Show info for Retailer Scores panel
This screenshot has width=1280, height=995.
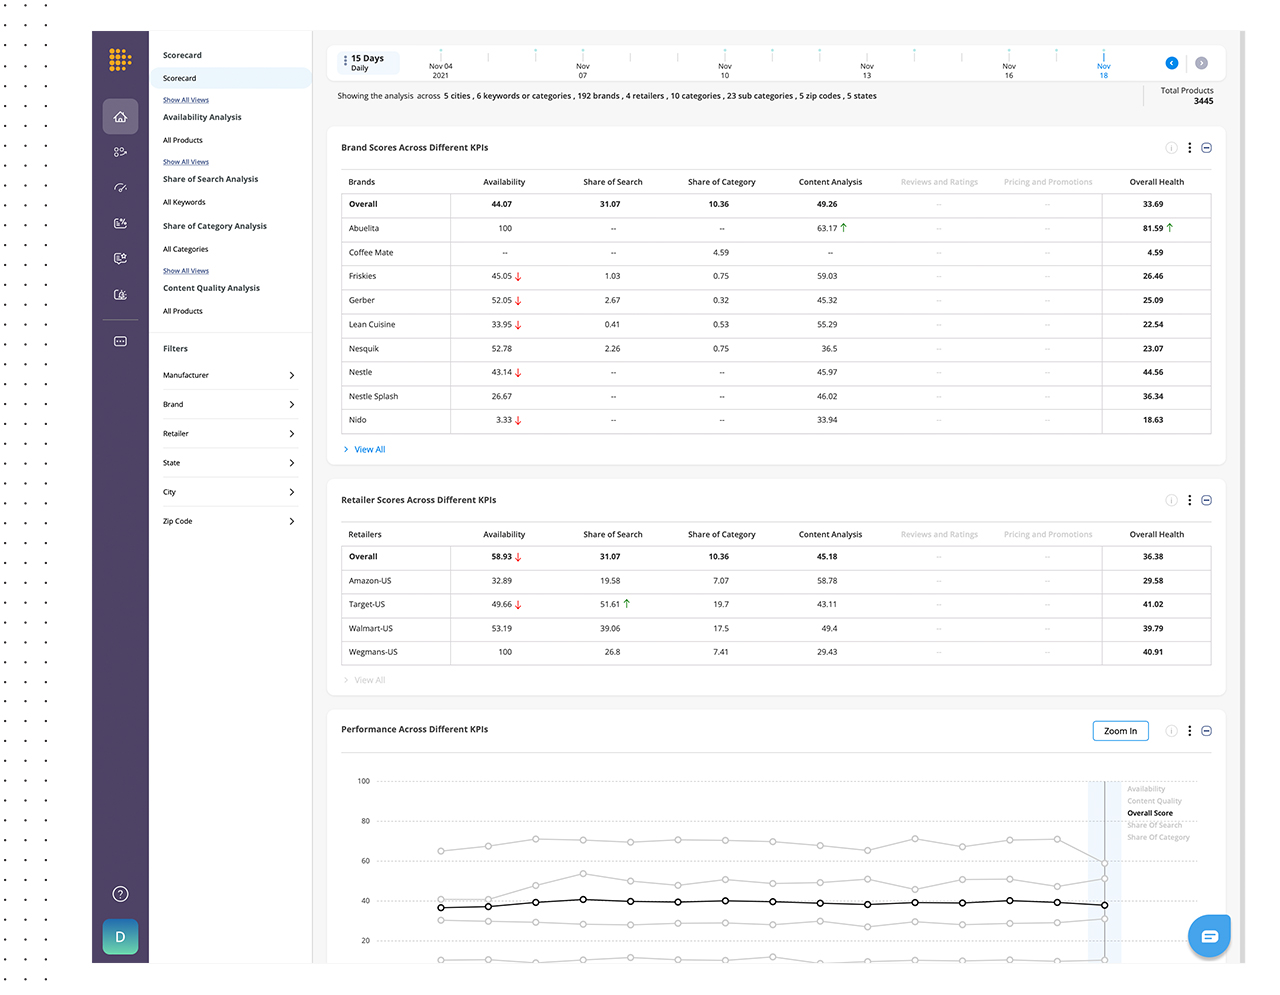[1171, 500]
